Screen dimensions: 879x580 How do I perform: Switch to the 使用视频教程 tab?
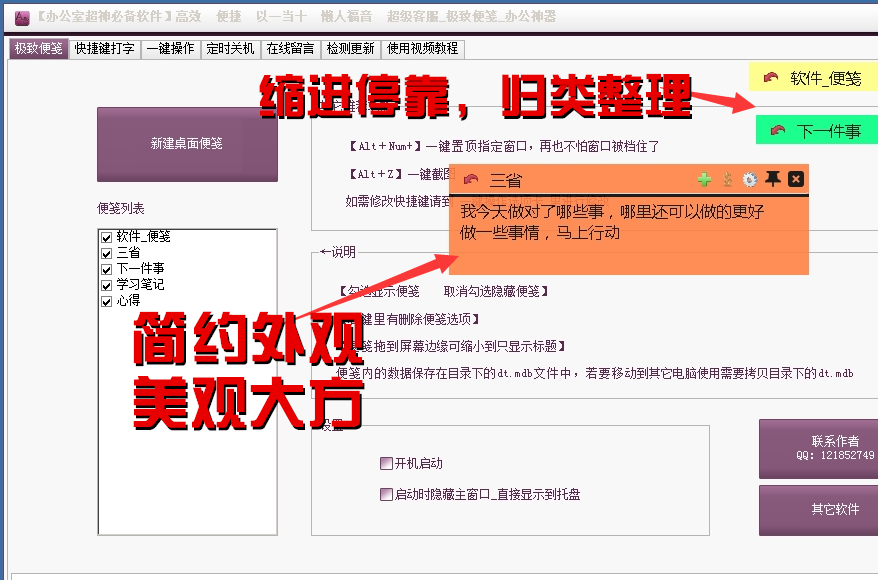click(x=422, y=47)
